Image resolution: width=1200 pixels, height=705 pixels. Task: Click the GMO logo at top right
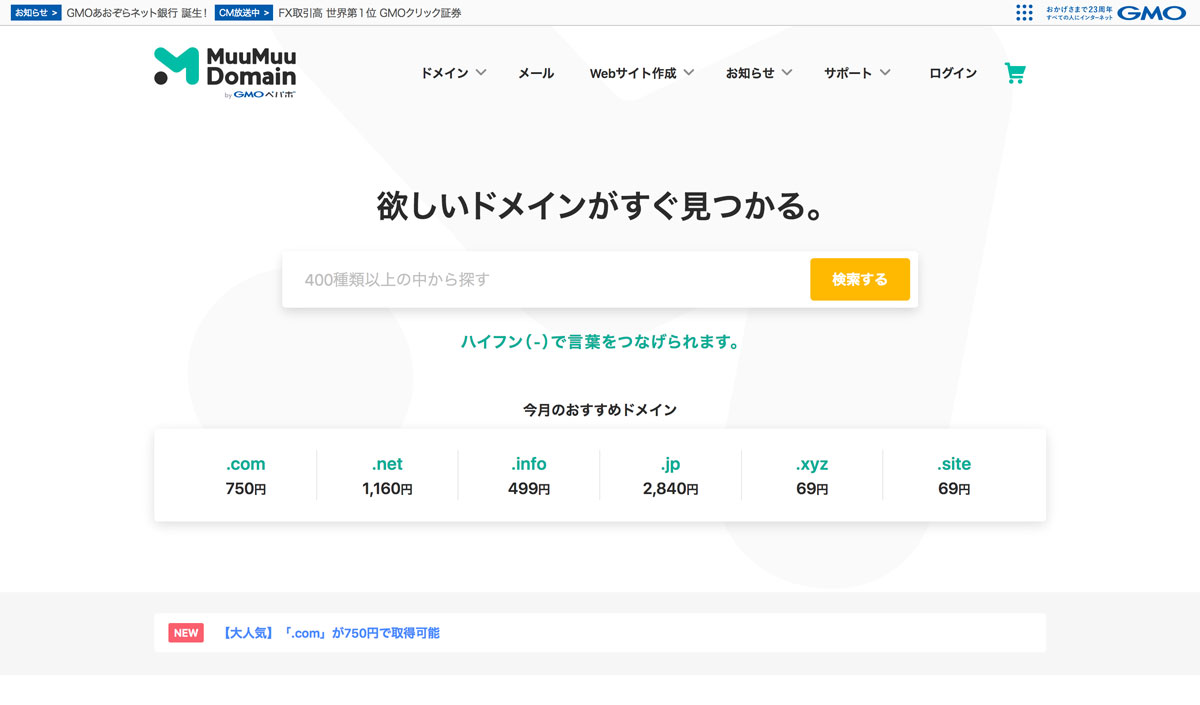(x=1151, y=12)
